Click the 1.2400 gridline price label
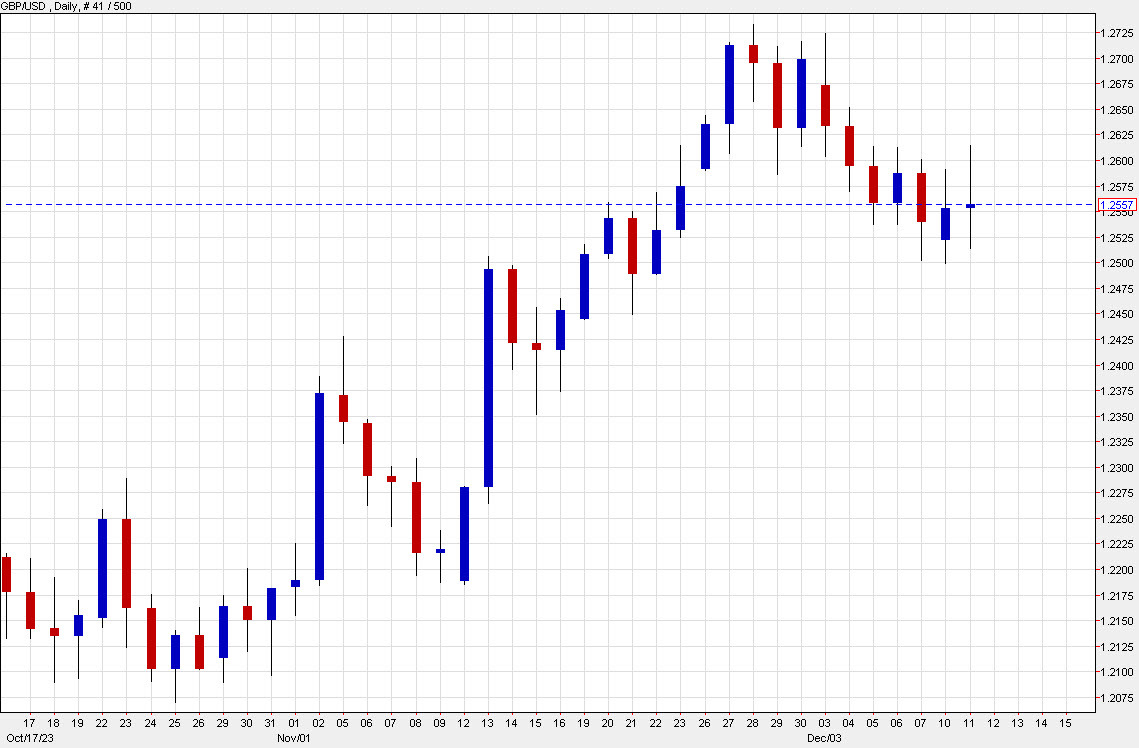1139x748 pixels. [x=1116, y=365]
